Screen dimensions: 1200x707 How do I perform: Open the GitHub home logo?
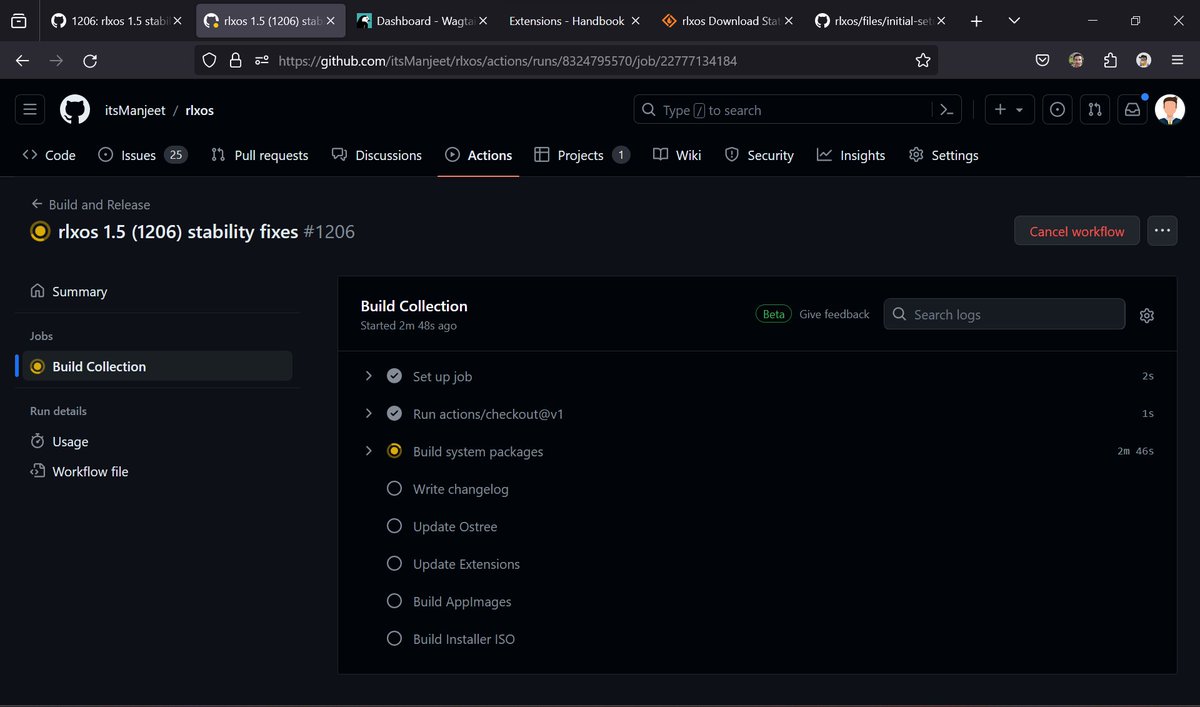(x=75, y=110)
